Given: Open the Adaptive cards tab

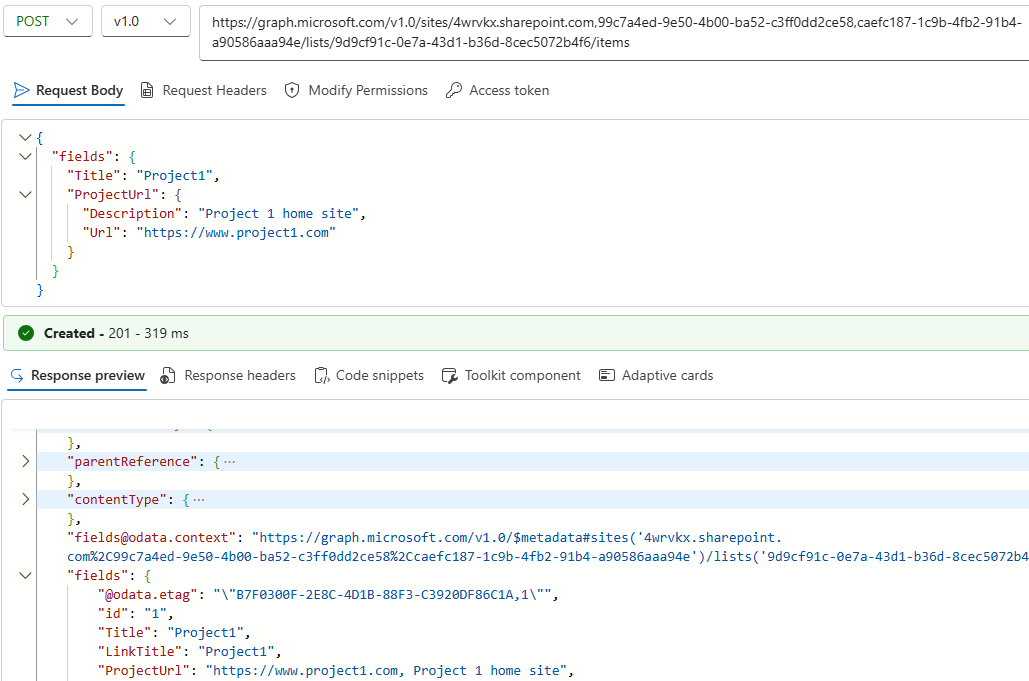Looking at the screenshot, I should pos(656,376).
